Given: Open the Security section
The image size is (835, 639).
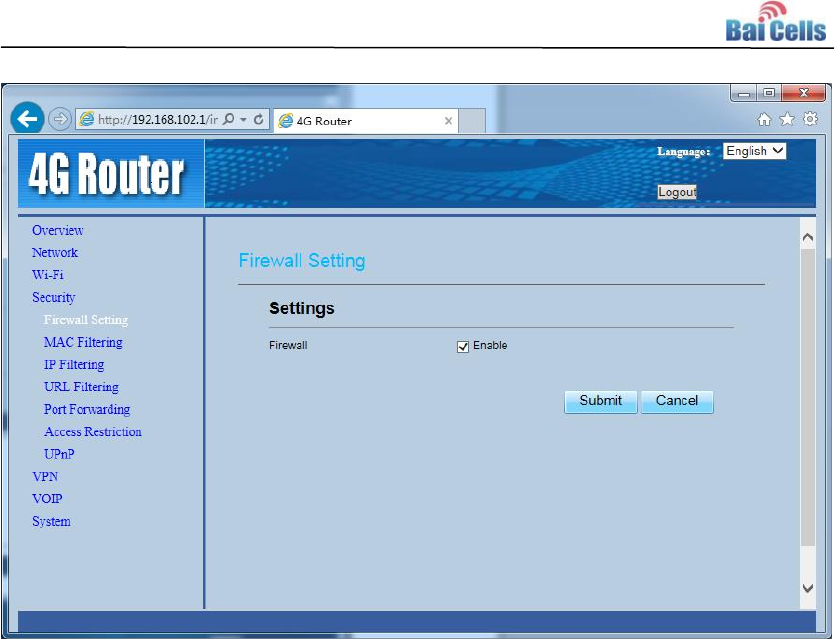Looking at the screenshot, I should (x=54, y=297).
